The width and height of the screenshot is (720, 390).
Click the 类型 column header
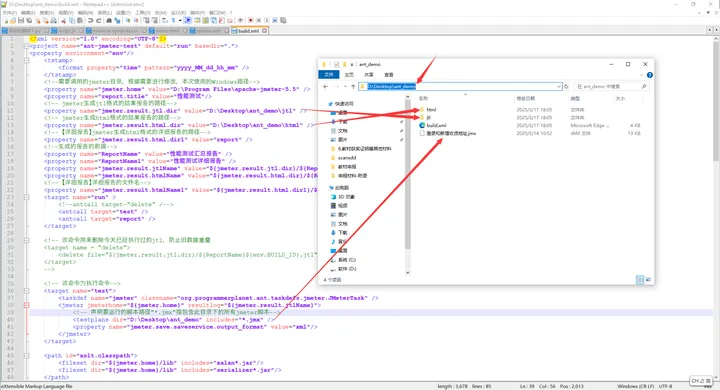575,98
